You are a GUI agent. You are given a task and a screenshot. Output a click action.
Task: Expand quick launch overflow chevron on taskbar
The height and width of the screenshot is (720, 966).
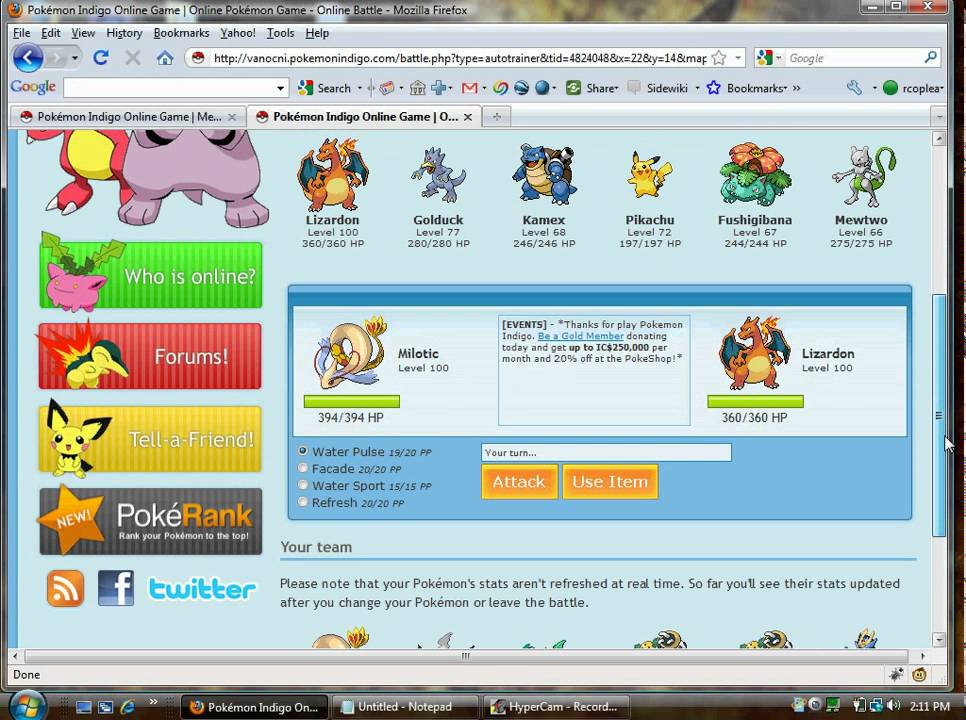coord(153,702)
